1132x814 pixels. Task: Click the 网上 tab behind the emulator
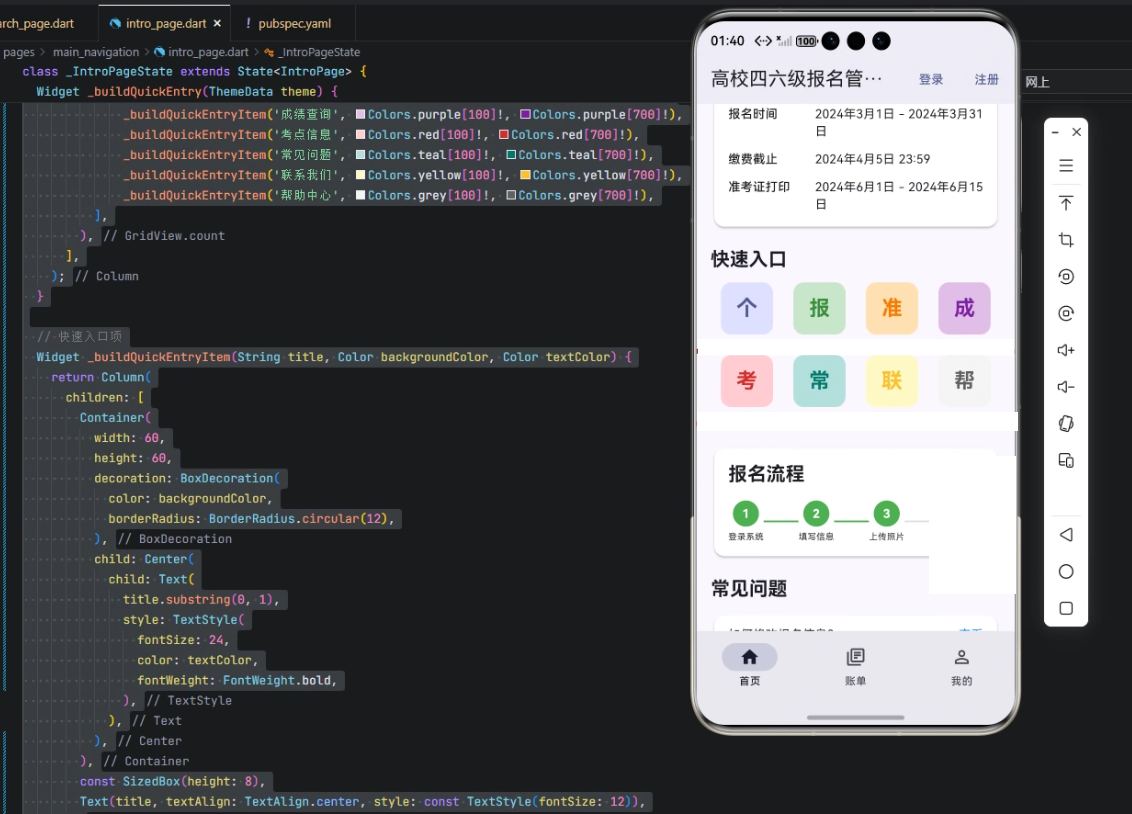(1037, 82)
